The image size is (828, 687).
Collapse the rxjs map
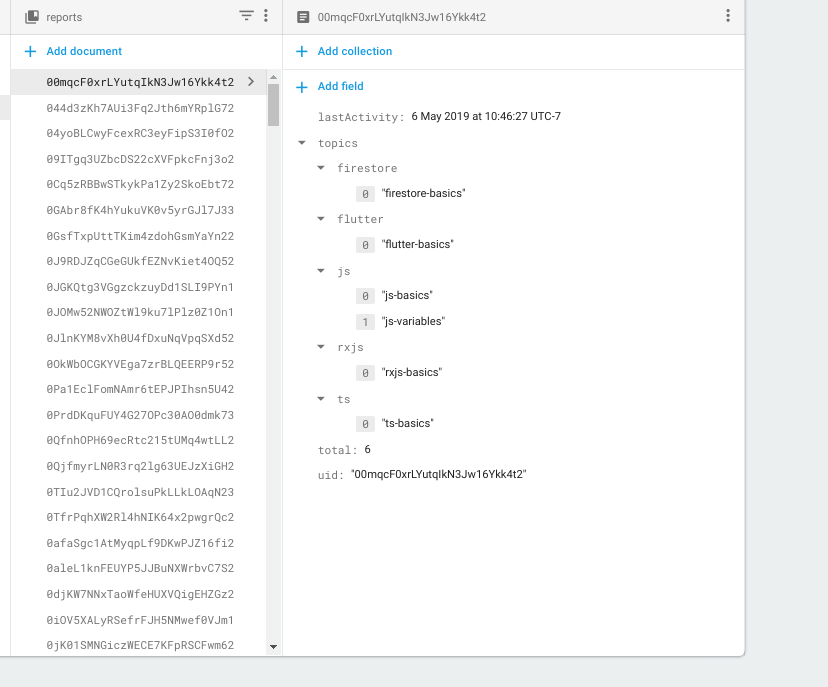tap(321, 347)
